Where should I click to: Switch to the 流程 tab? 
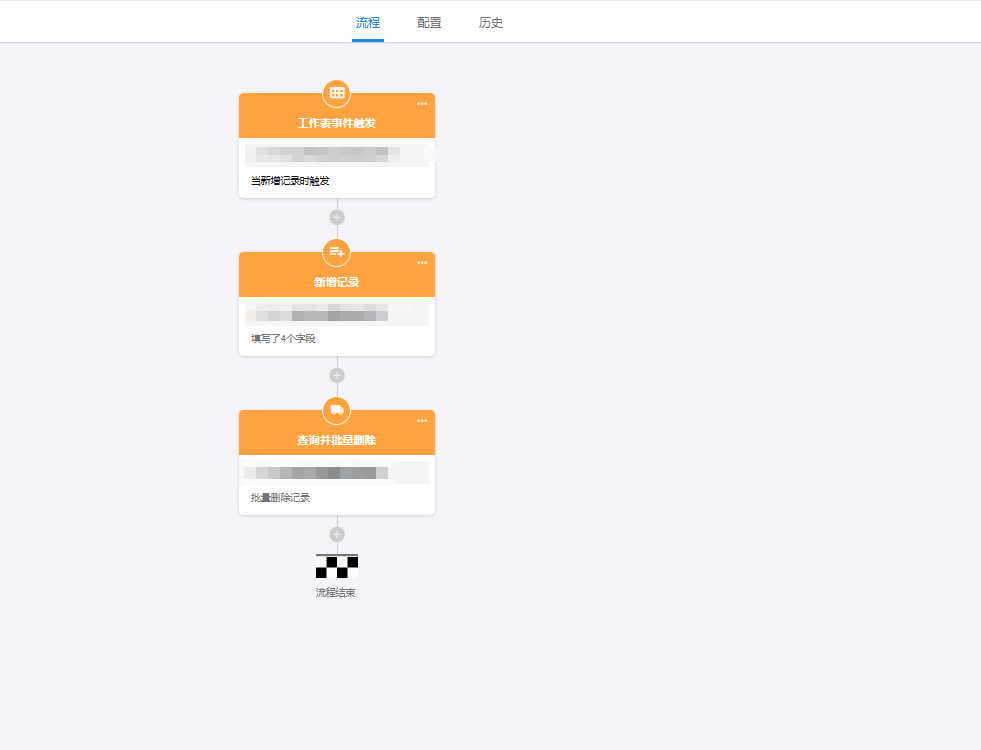pos(368,23)
